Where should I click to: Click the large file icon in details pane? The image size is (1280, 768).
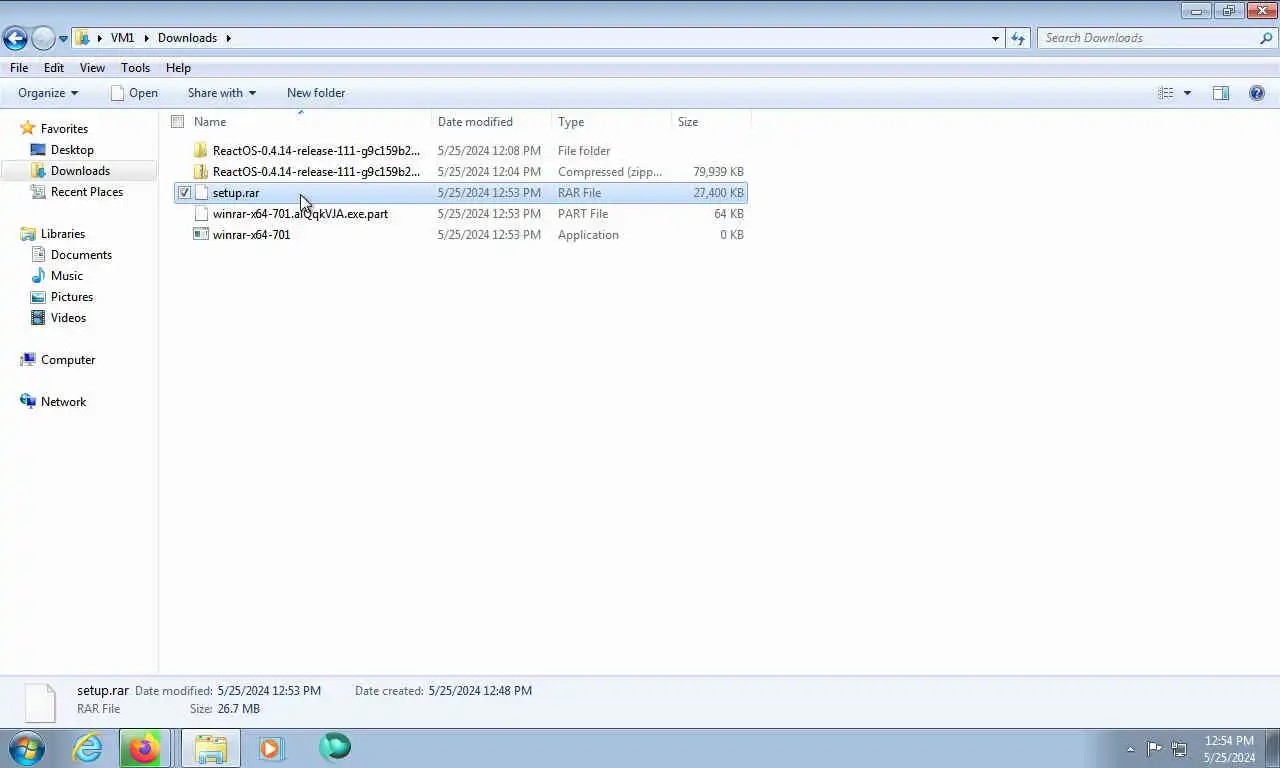click(x=40, y=702)
